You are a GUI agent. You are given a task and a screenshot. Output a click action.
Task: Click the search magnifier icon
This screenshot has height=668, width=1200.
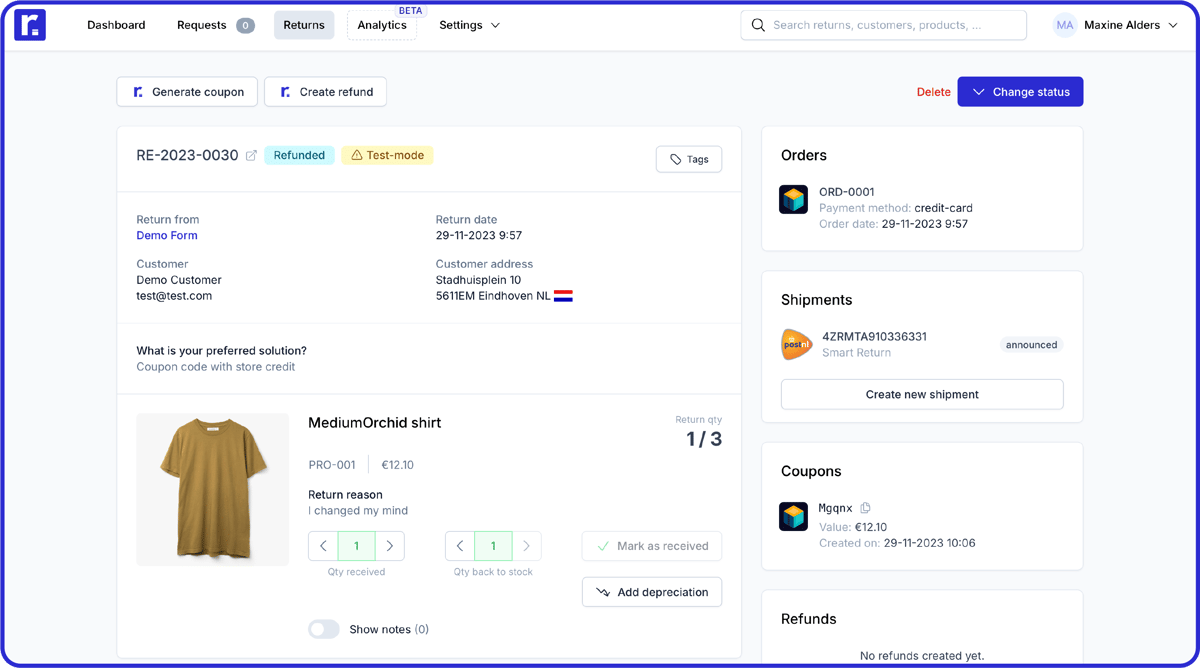758,25
